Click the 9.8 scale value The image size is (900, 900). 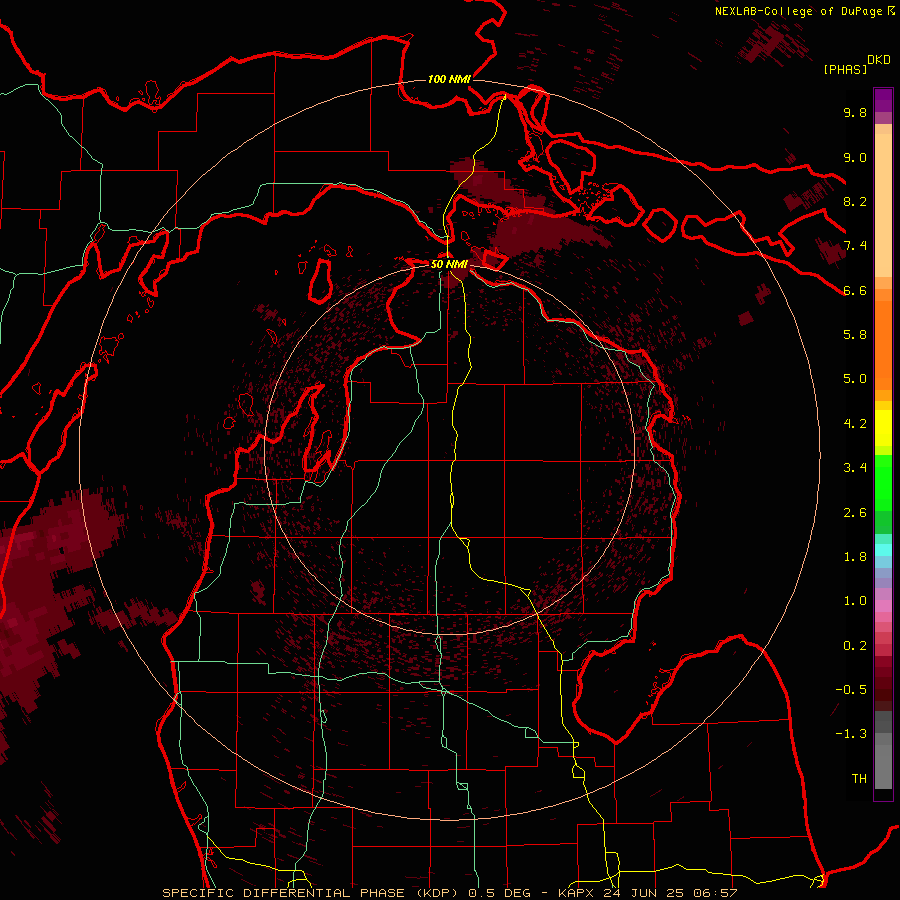click(x=855, y=112)
